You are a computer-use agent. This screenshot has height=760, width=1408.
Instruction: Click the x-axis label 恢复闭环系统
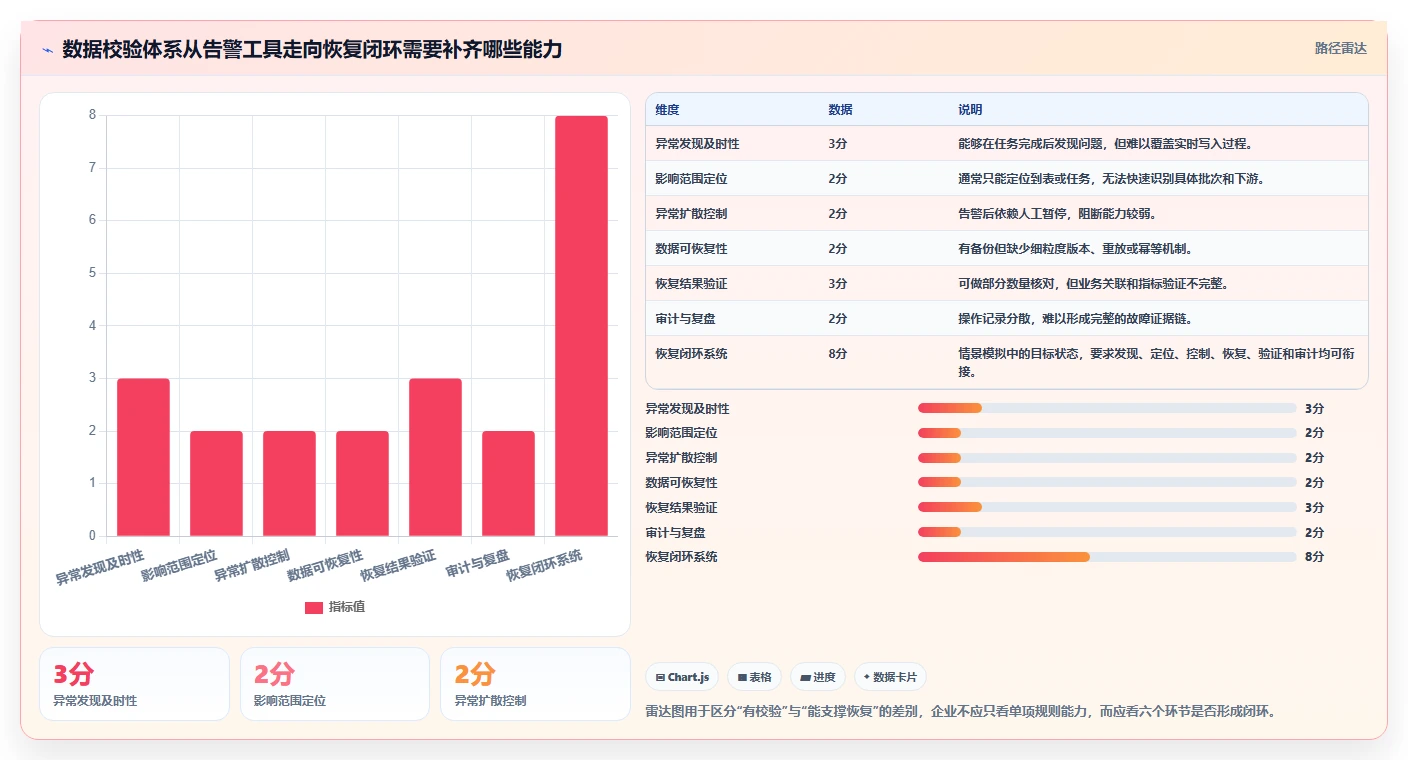click(544, 565)
